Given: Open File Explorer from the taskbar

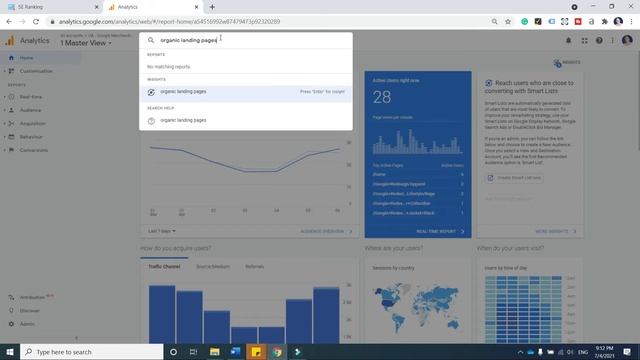Looking at the screenshot, I should click(215, 352).
